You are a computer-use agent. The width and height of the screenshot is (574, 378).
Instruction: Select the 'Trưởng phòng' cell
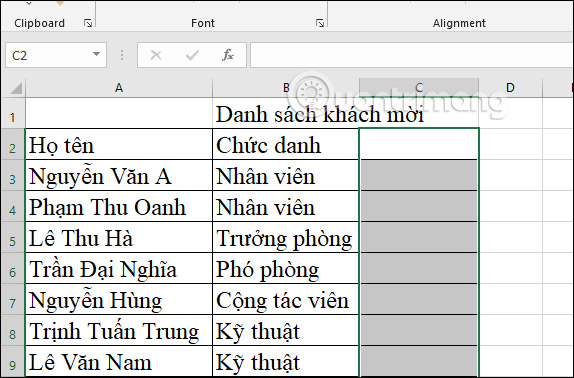(x=286, y=237)
